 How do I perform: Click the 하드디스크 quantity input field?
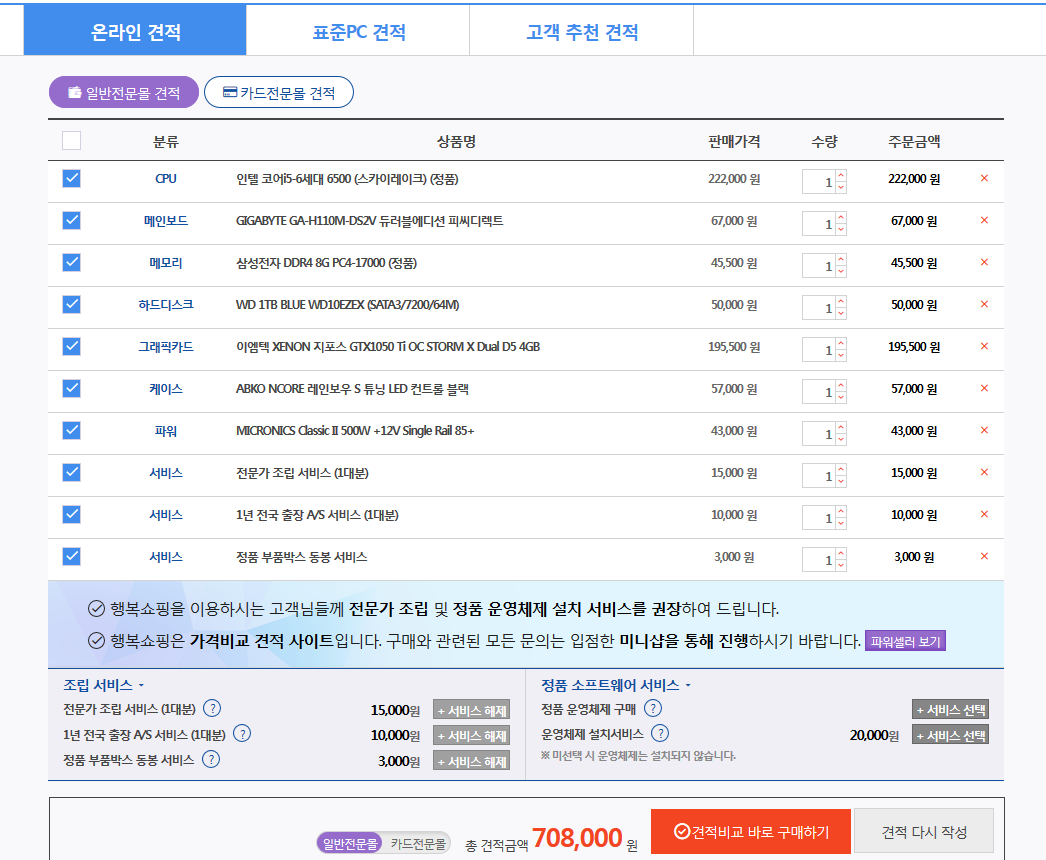(x=819, y=308)
